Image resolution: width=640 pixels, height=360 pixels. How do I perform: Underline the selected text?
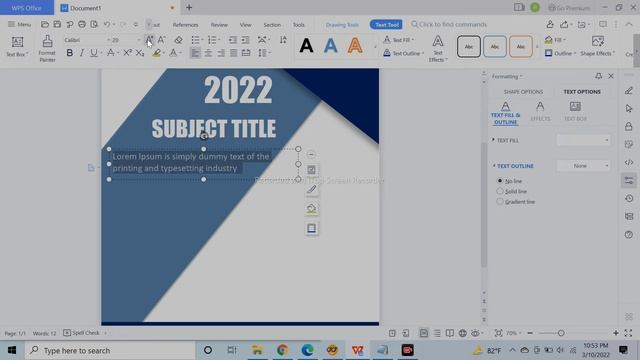(x=94, y=53)
